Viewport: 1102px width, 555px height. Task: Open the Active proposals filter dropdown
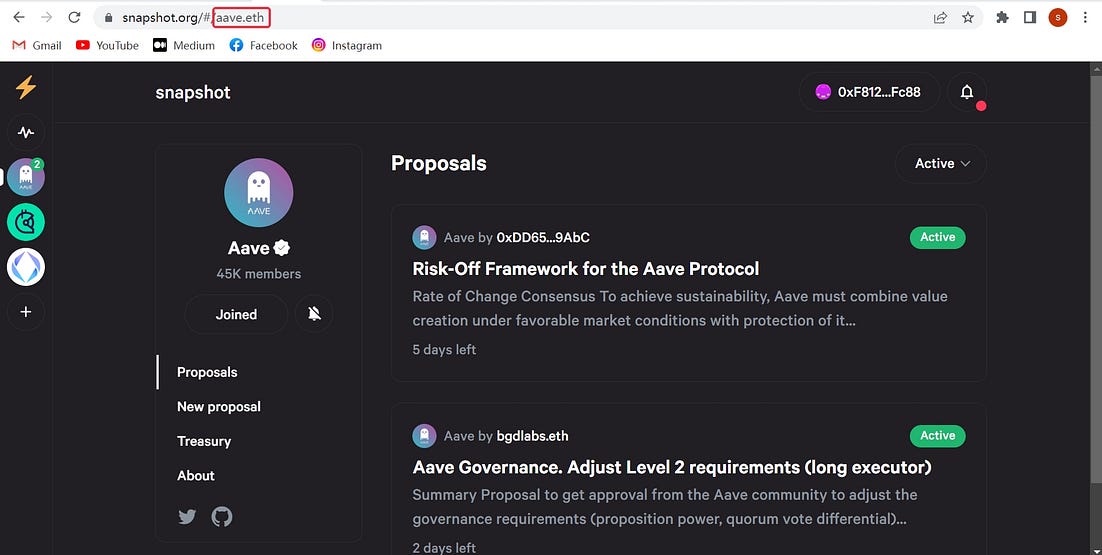[941, 164]
